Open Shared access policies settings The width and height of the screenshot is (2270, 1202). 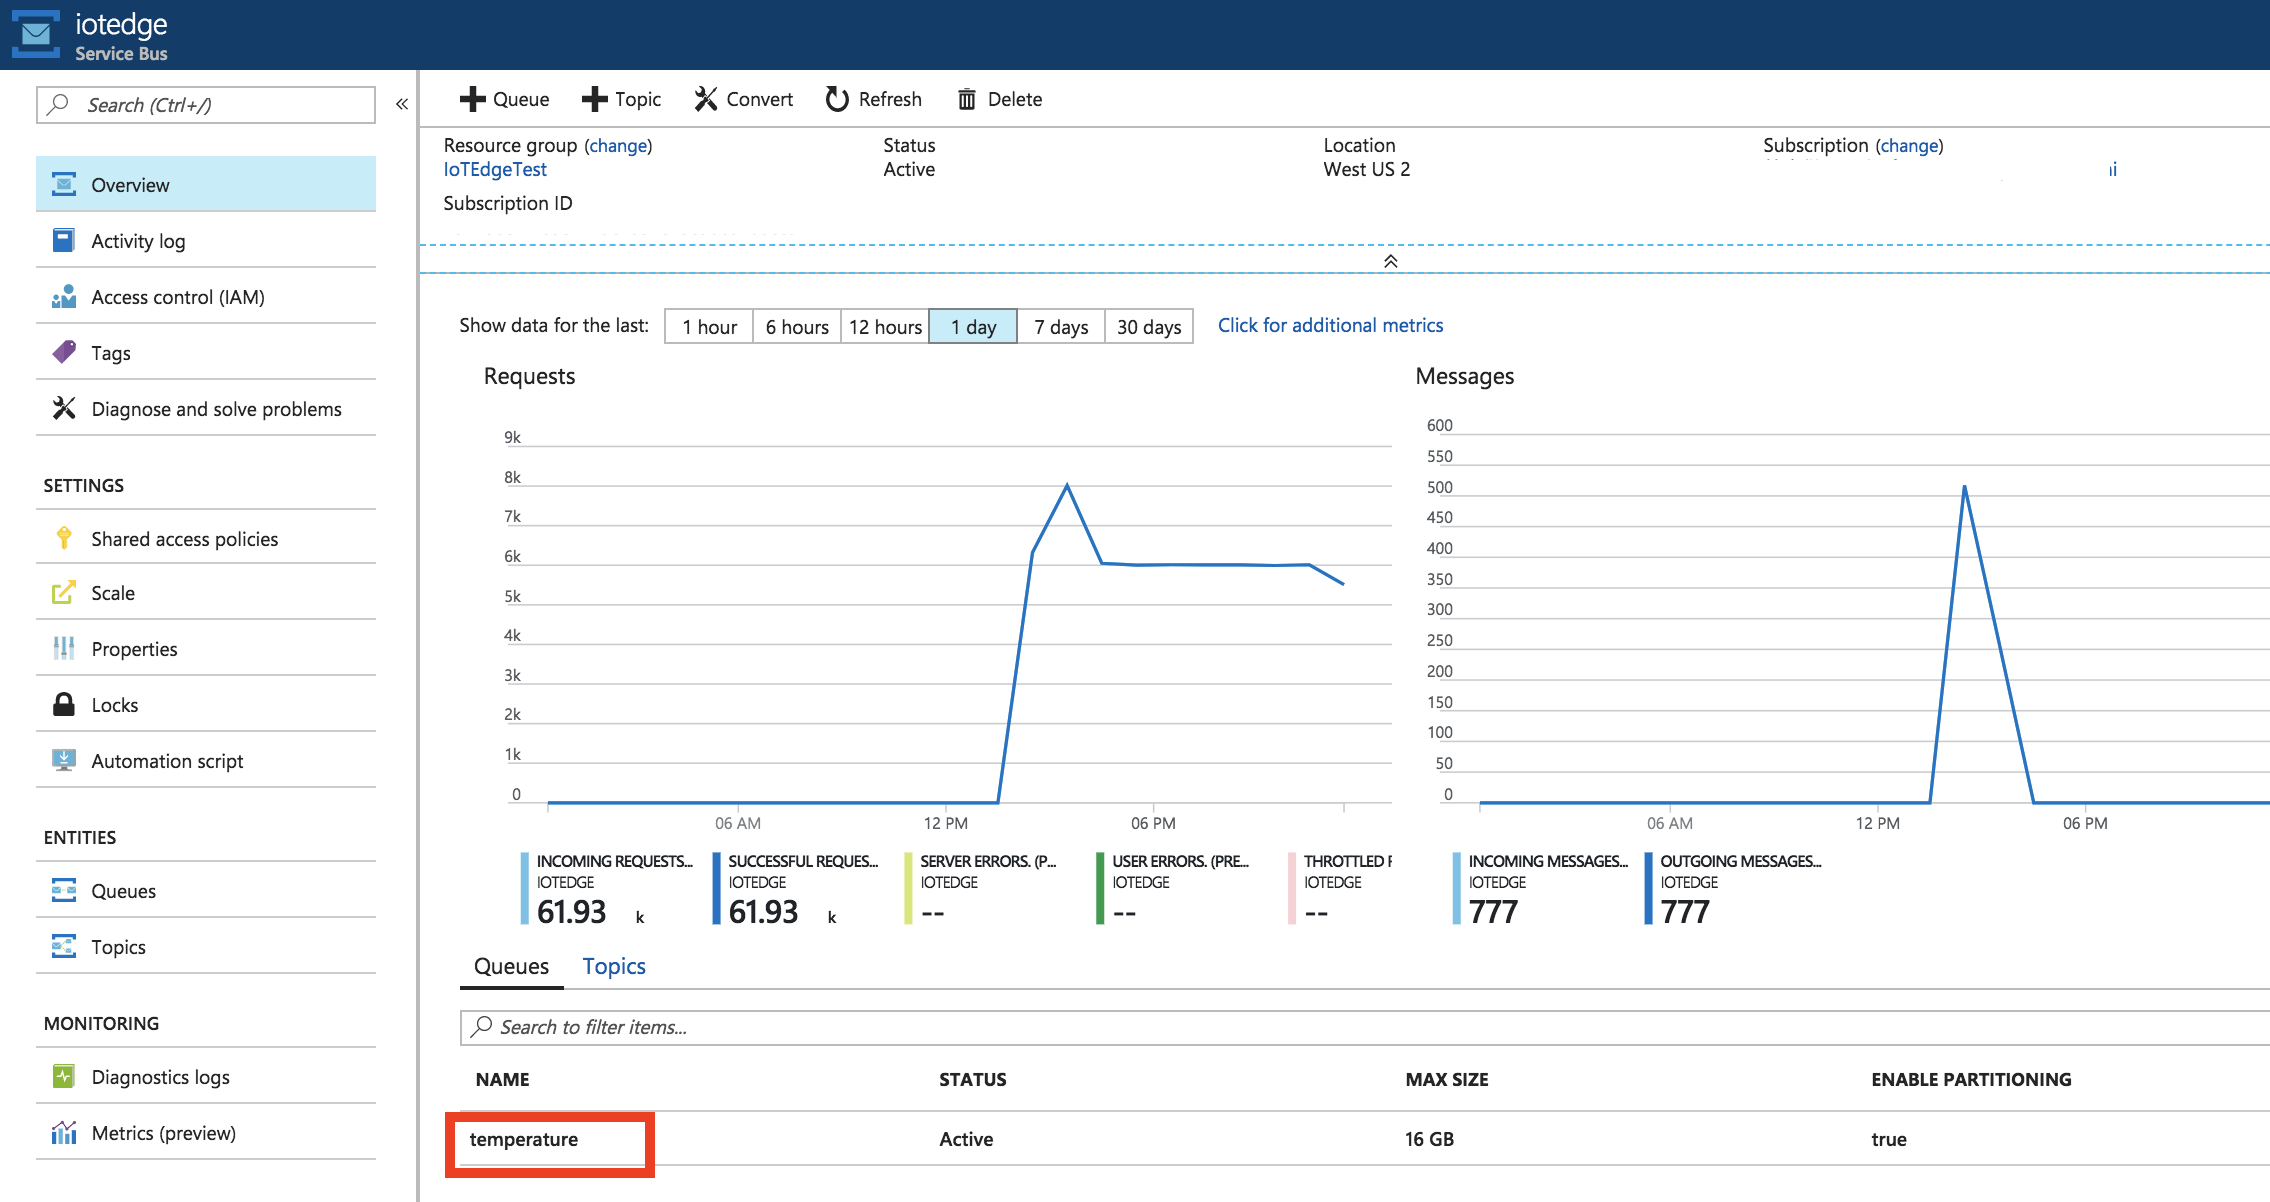(206, 538)
